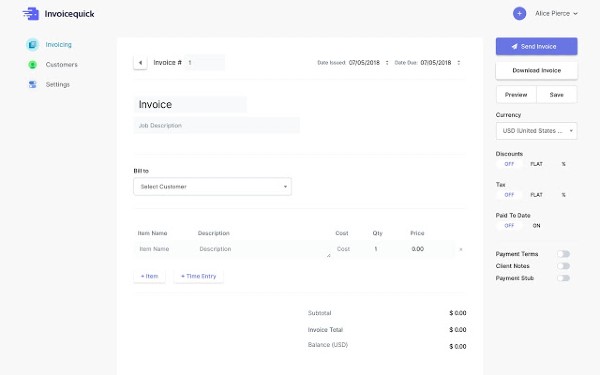This screenshot has height=375, width=600.
Task: Open Invoicing from the sidebar icon
Action: point(33,45)
